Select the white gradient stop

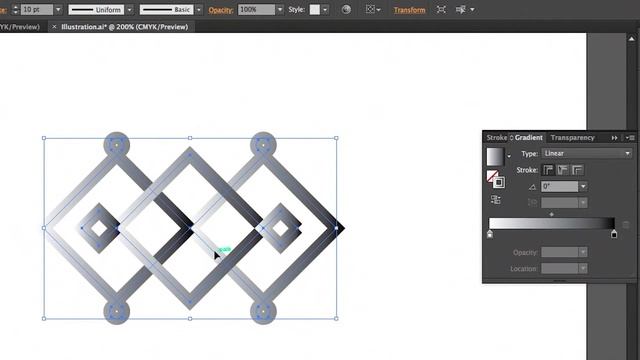(x=490, y=234)
